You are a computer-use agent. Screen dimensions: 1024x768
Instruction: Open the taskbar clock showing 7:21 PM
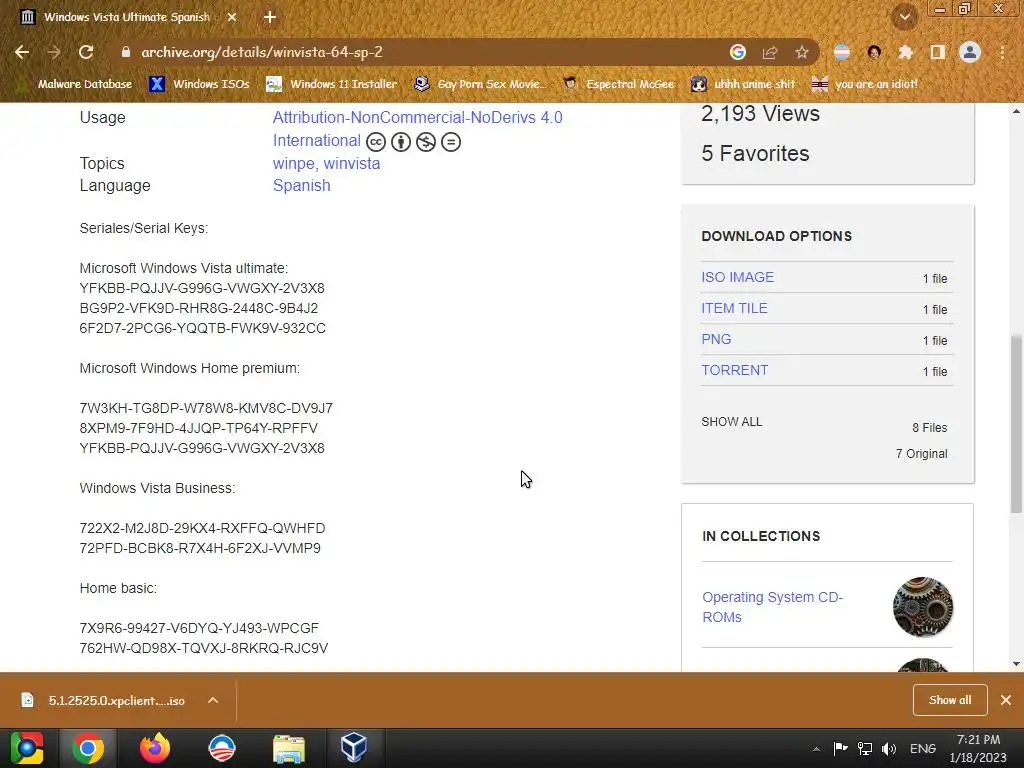(x=978, y=748)
